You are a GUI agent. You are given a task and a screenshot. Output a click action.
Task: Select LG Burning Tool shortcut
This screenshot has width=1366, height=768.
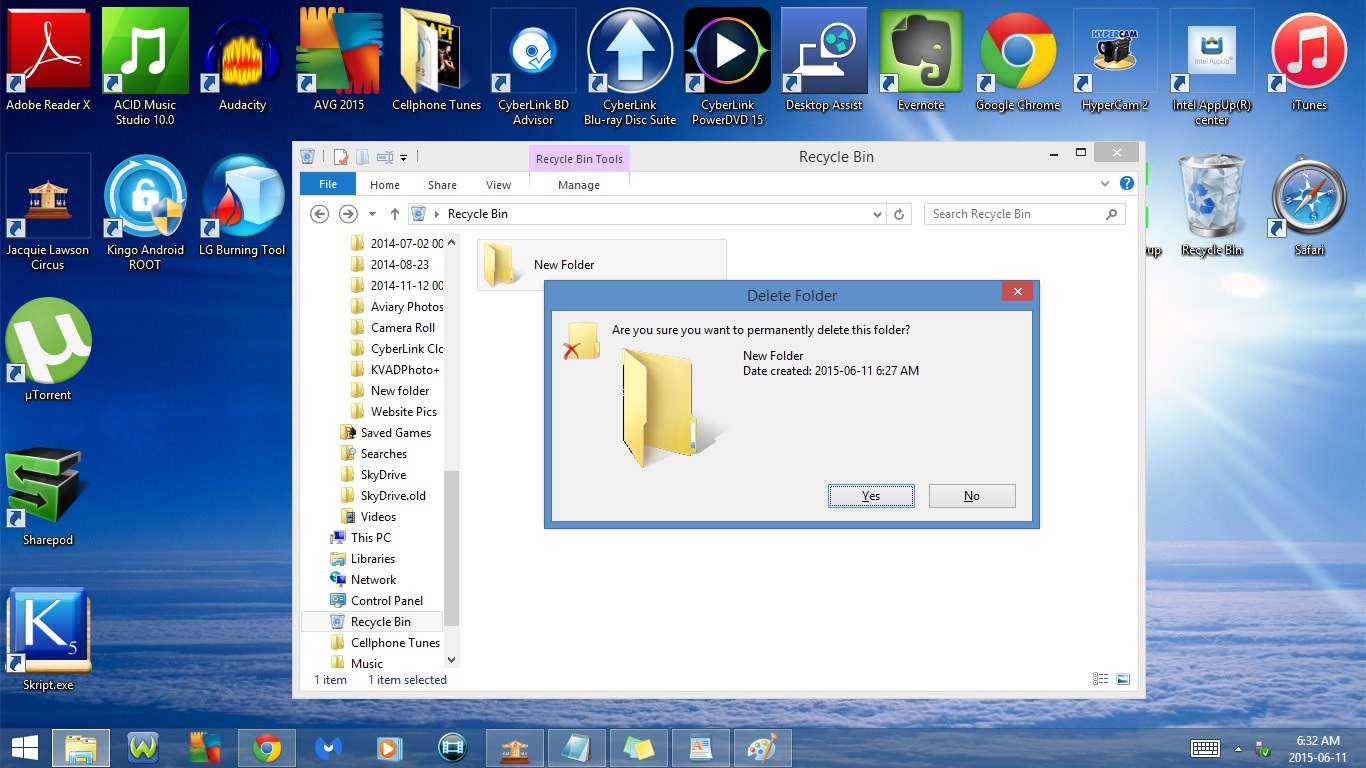pos(242,206)
